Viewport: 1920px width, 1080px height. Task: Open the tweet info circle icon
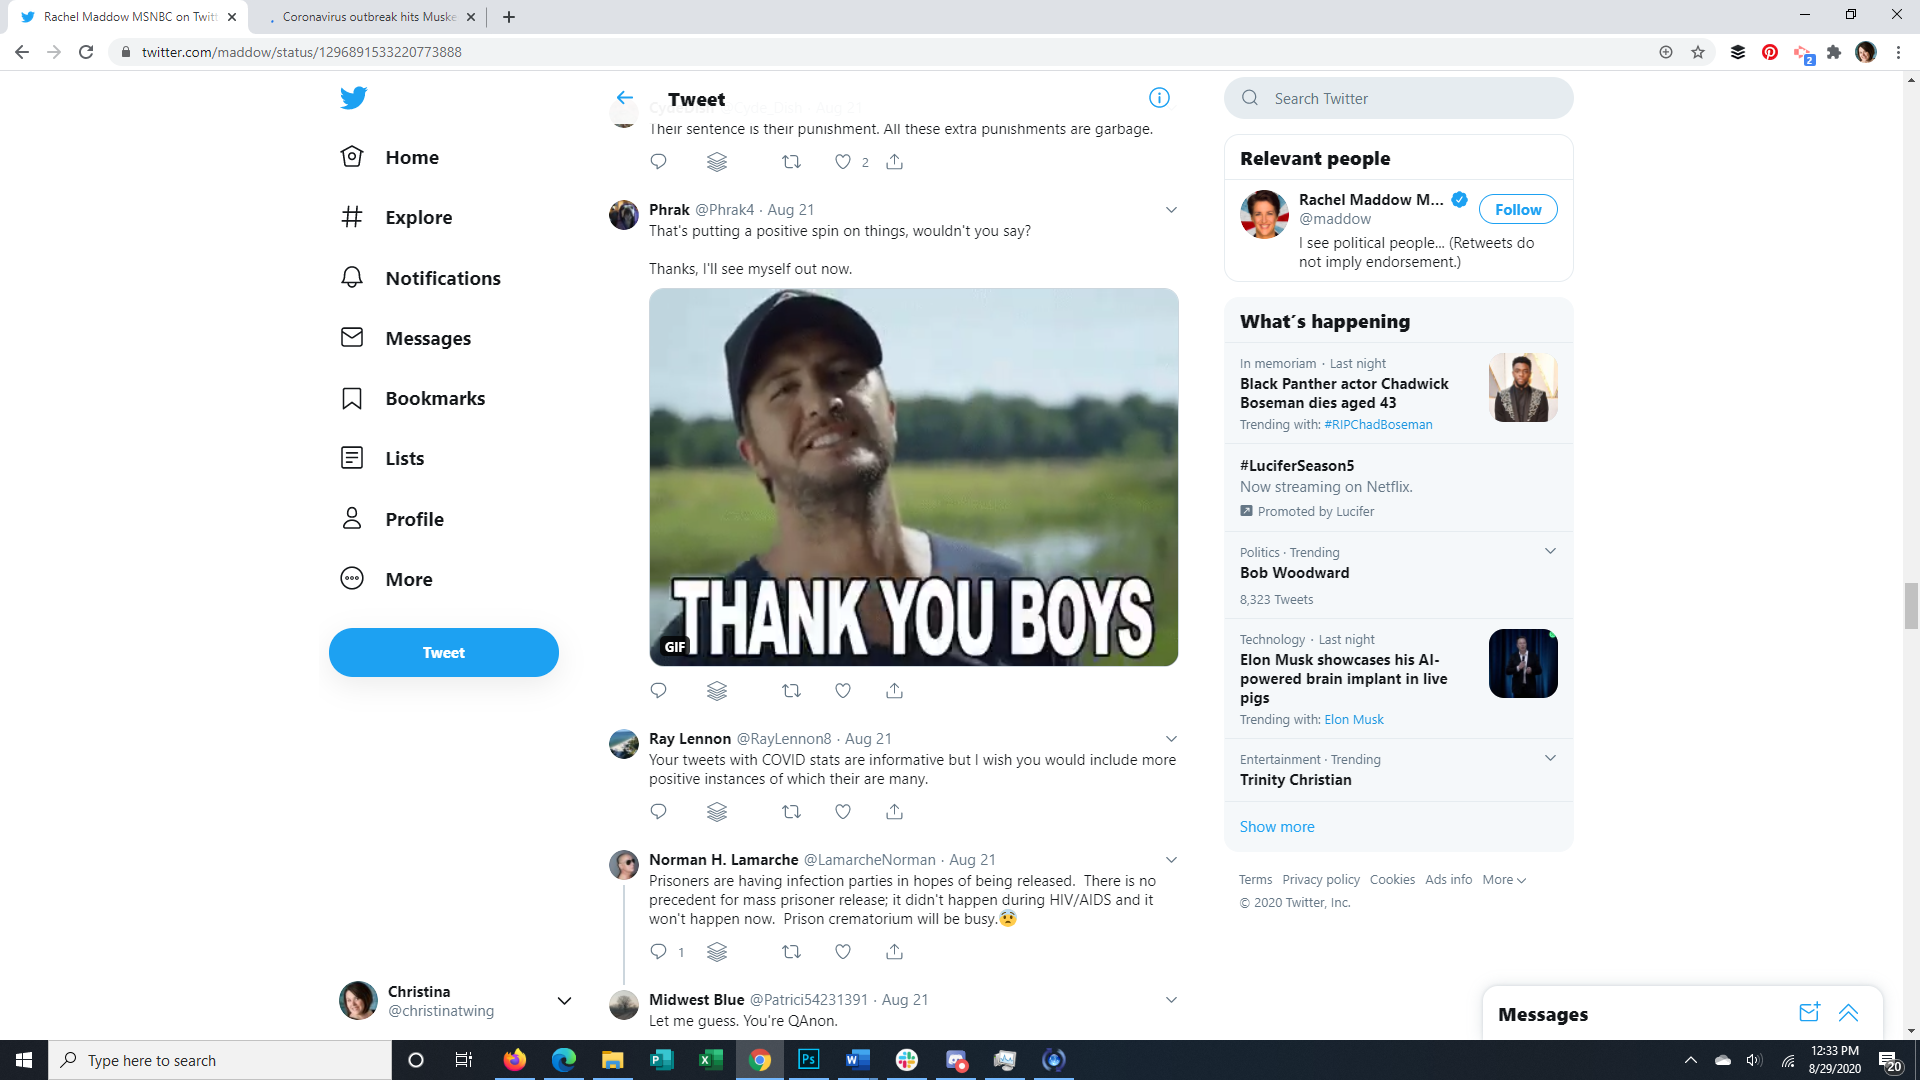[1159, 98]
